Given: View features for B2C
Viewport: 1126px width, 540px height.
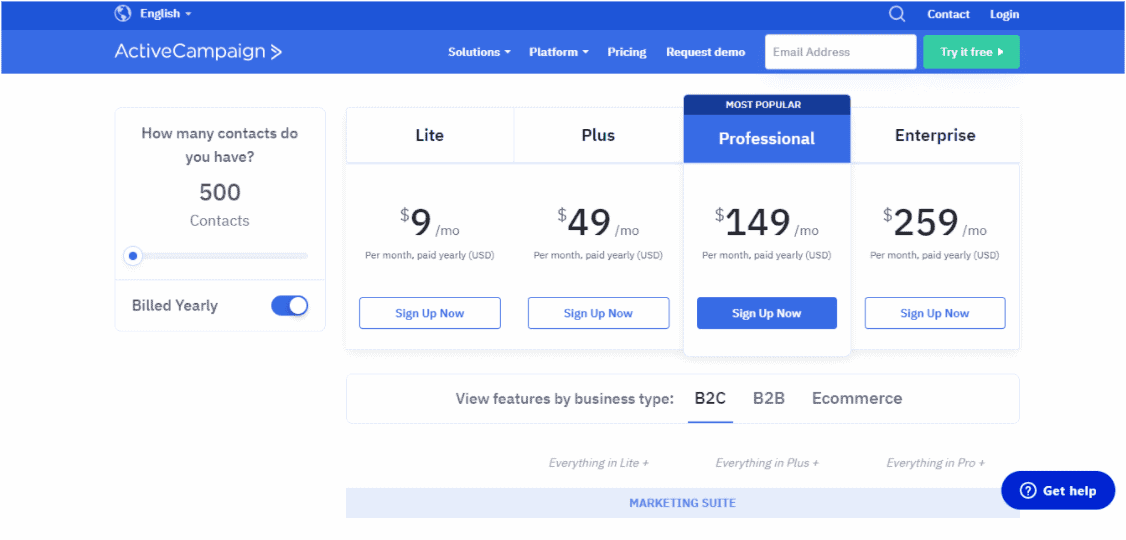Looking at the screenshot, I should pyautogui.click(x=710, y=399).
